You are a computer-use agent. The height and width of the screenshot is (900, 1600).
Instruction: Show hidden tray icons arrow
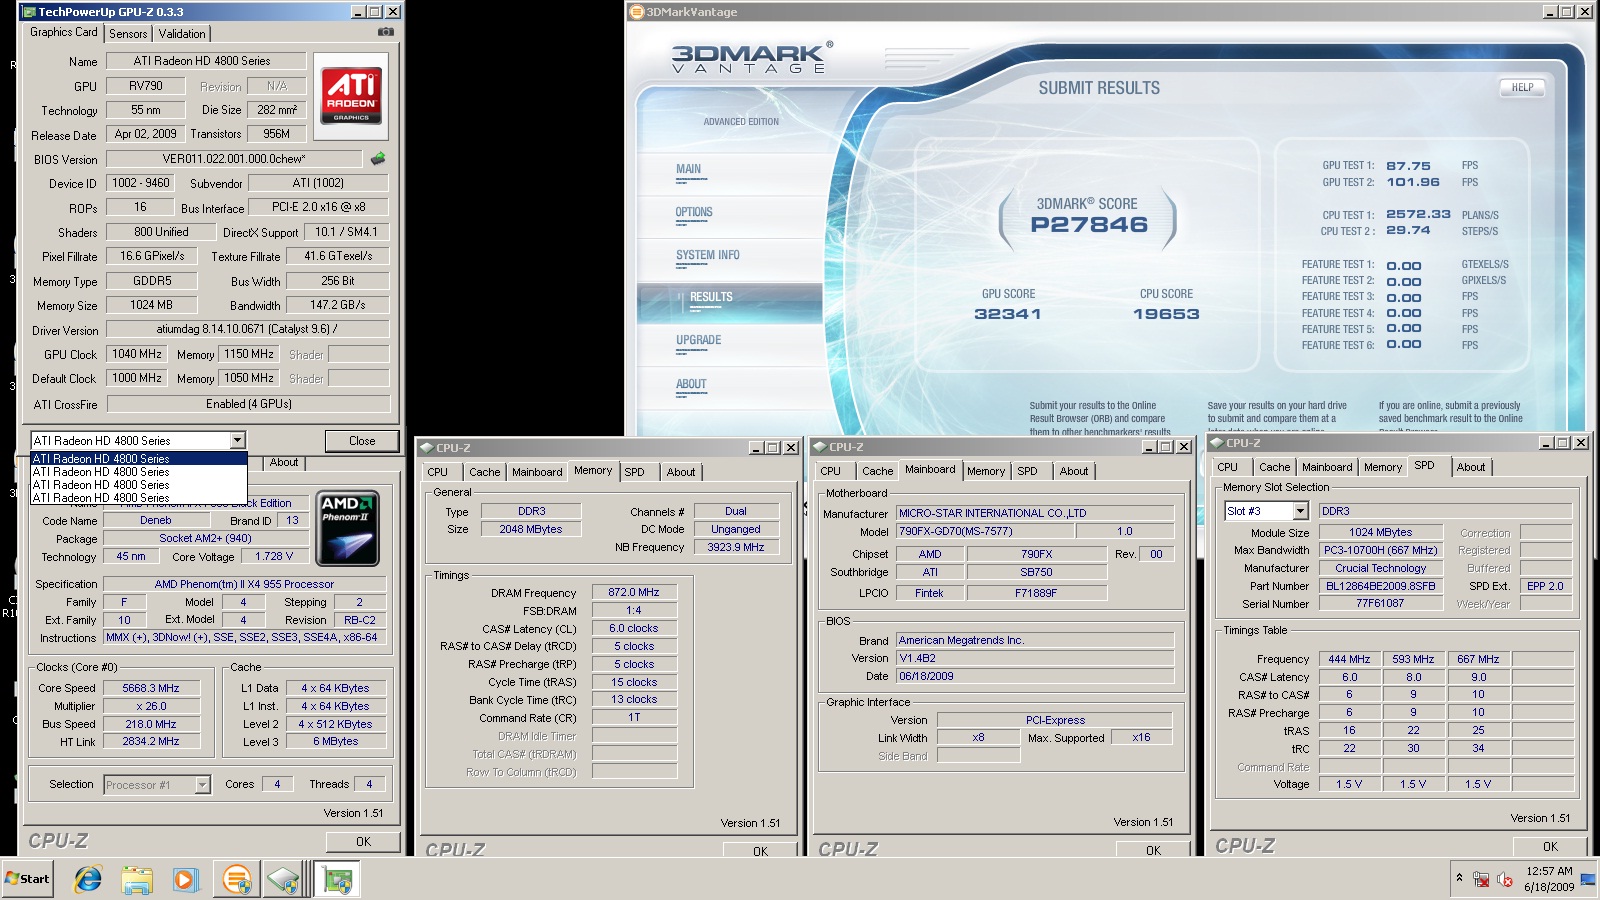pos(1459,878)
